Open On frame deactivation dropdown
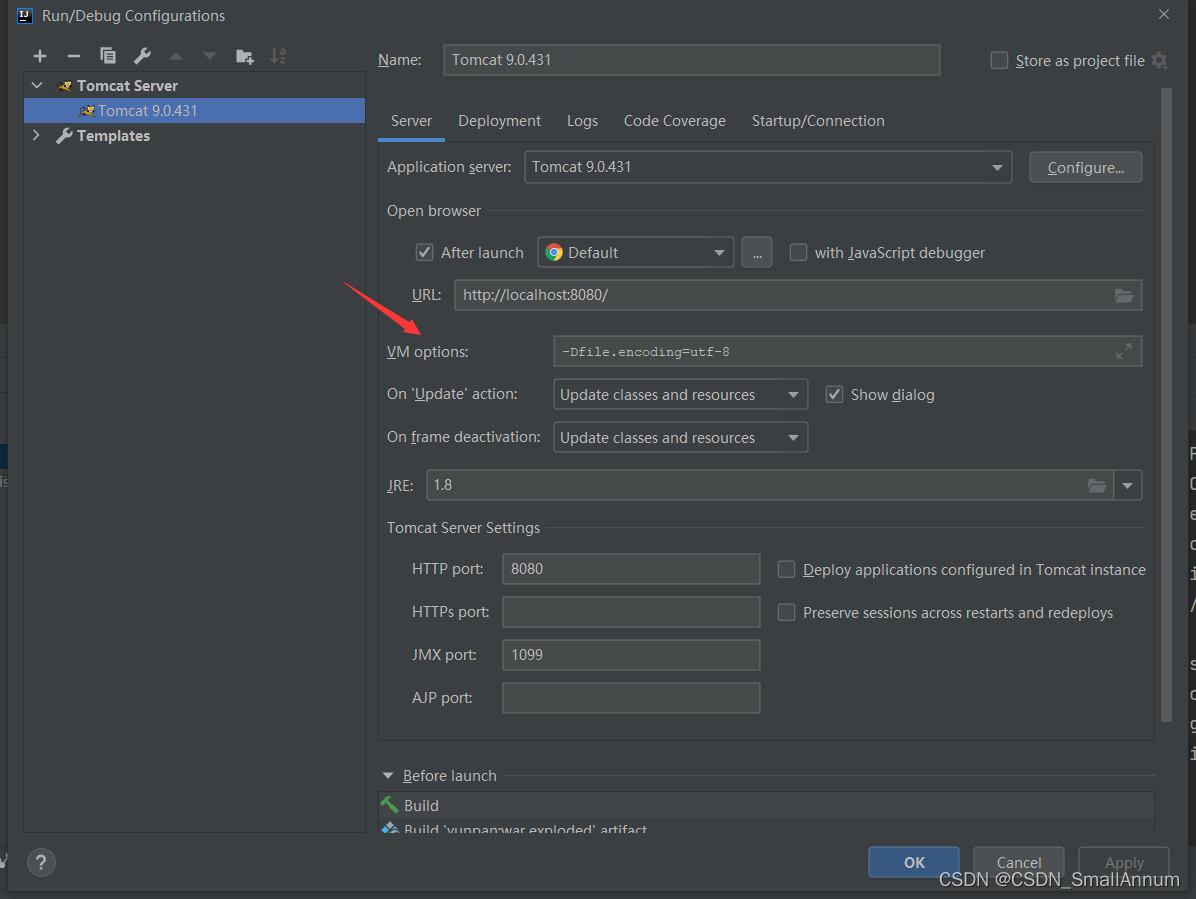 [x=680, y=438]
